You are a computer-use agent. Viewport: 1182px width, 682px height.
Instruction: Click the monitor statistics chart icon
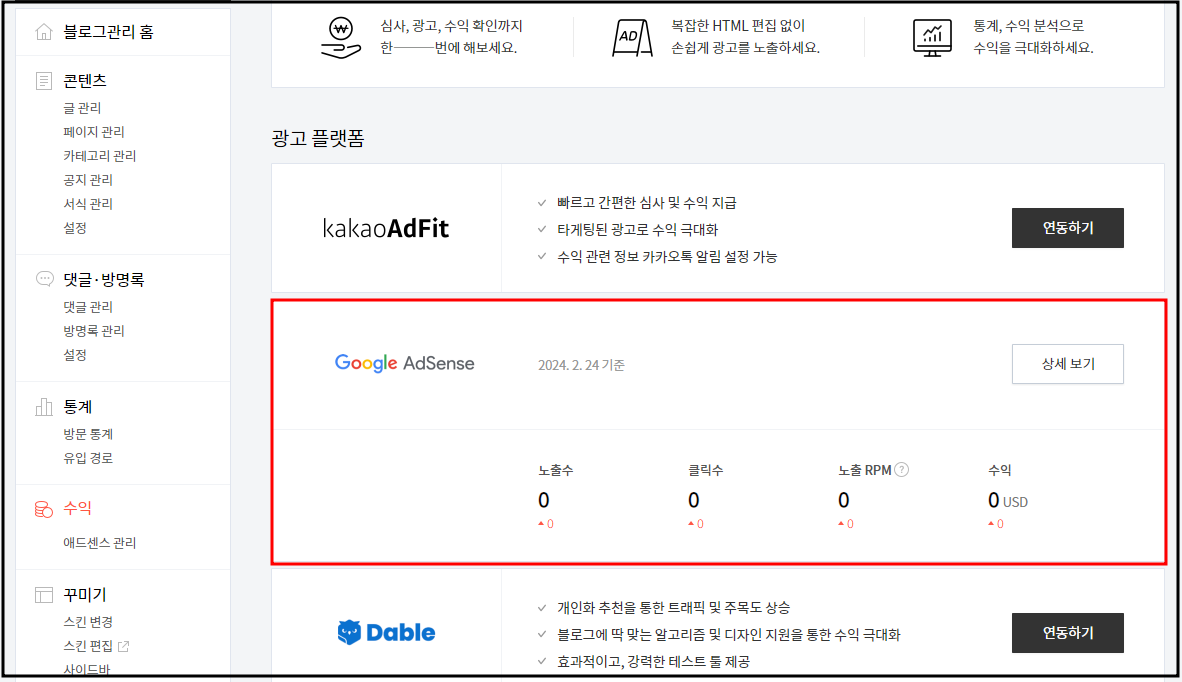click(932, 37)
